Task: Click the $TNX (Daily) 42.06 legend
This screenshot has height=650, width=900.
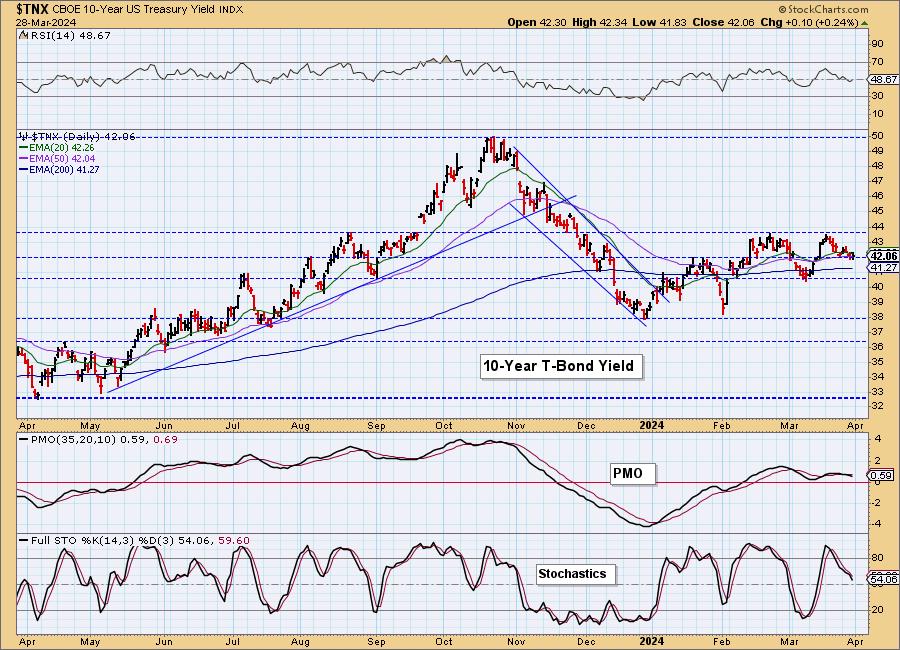Action: 77,137
